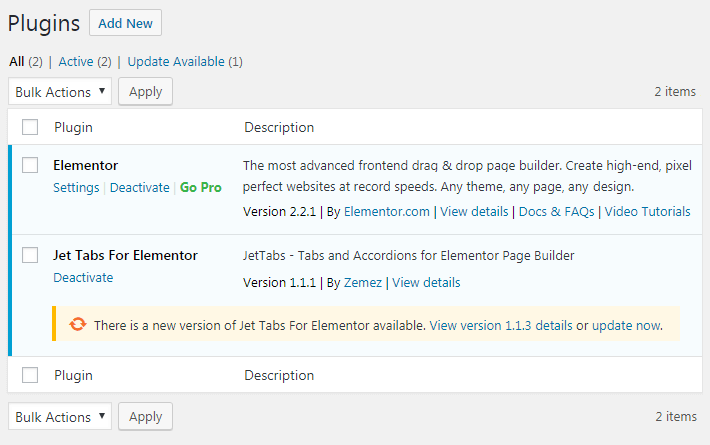Viewport: 710px width, 445px height.
Task: Click the orange update refresh icon
Action: 78,324
